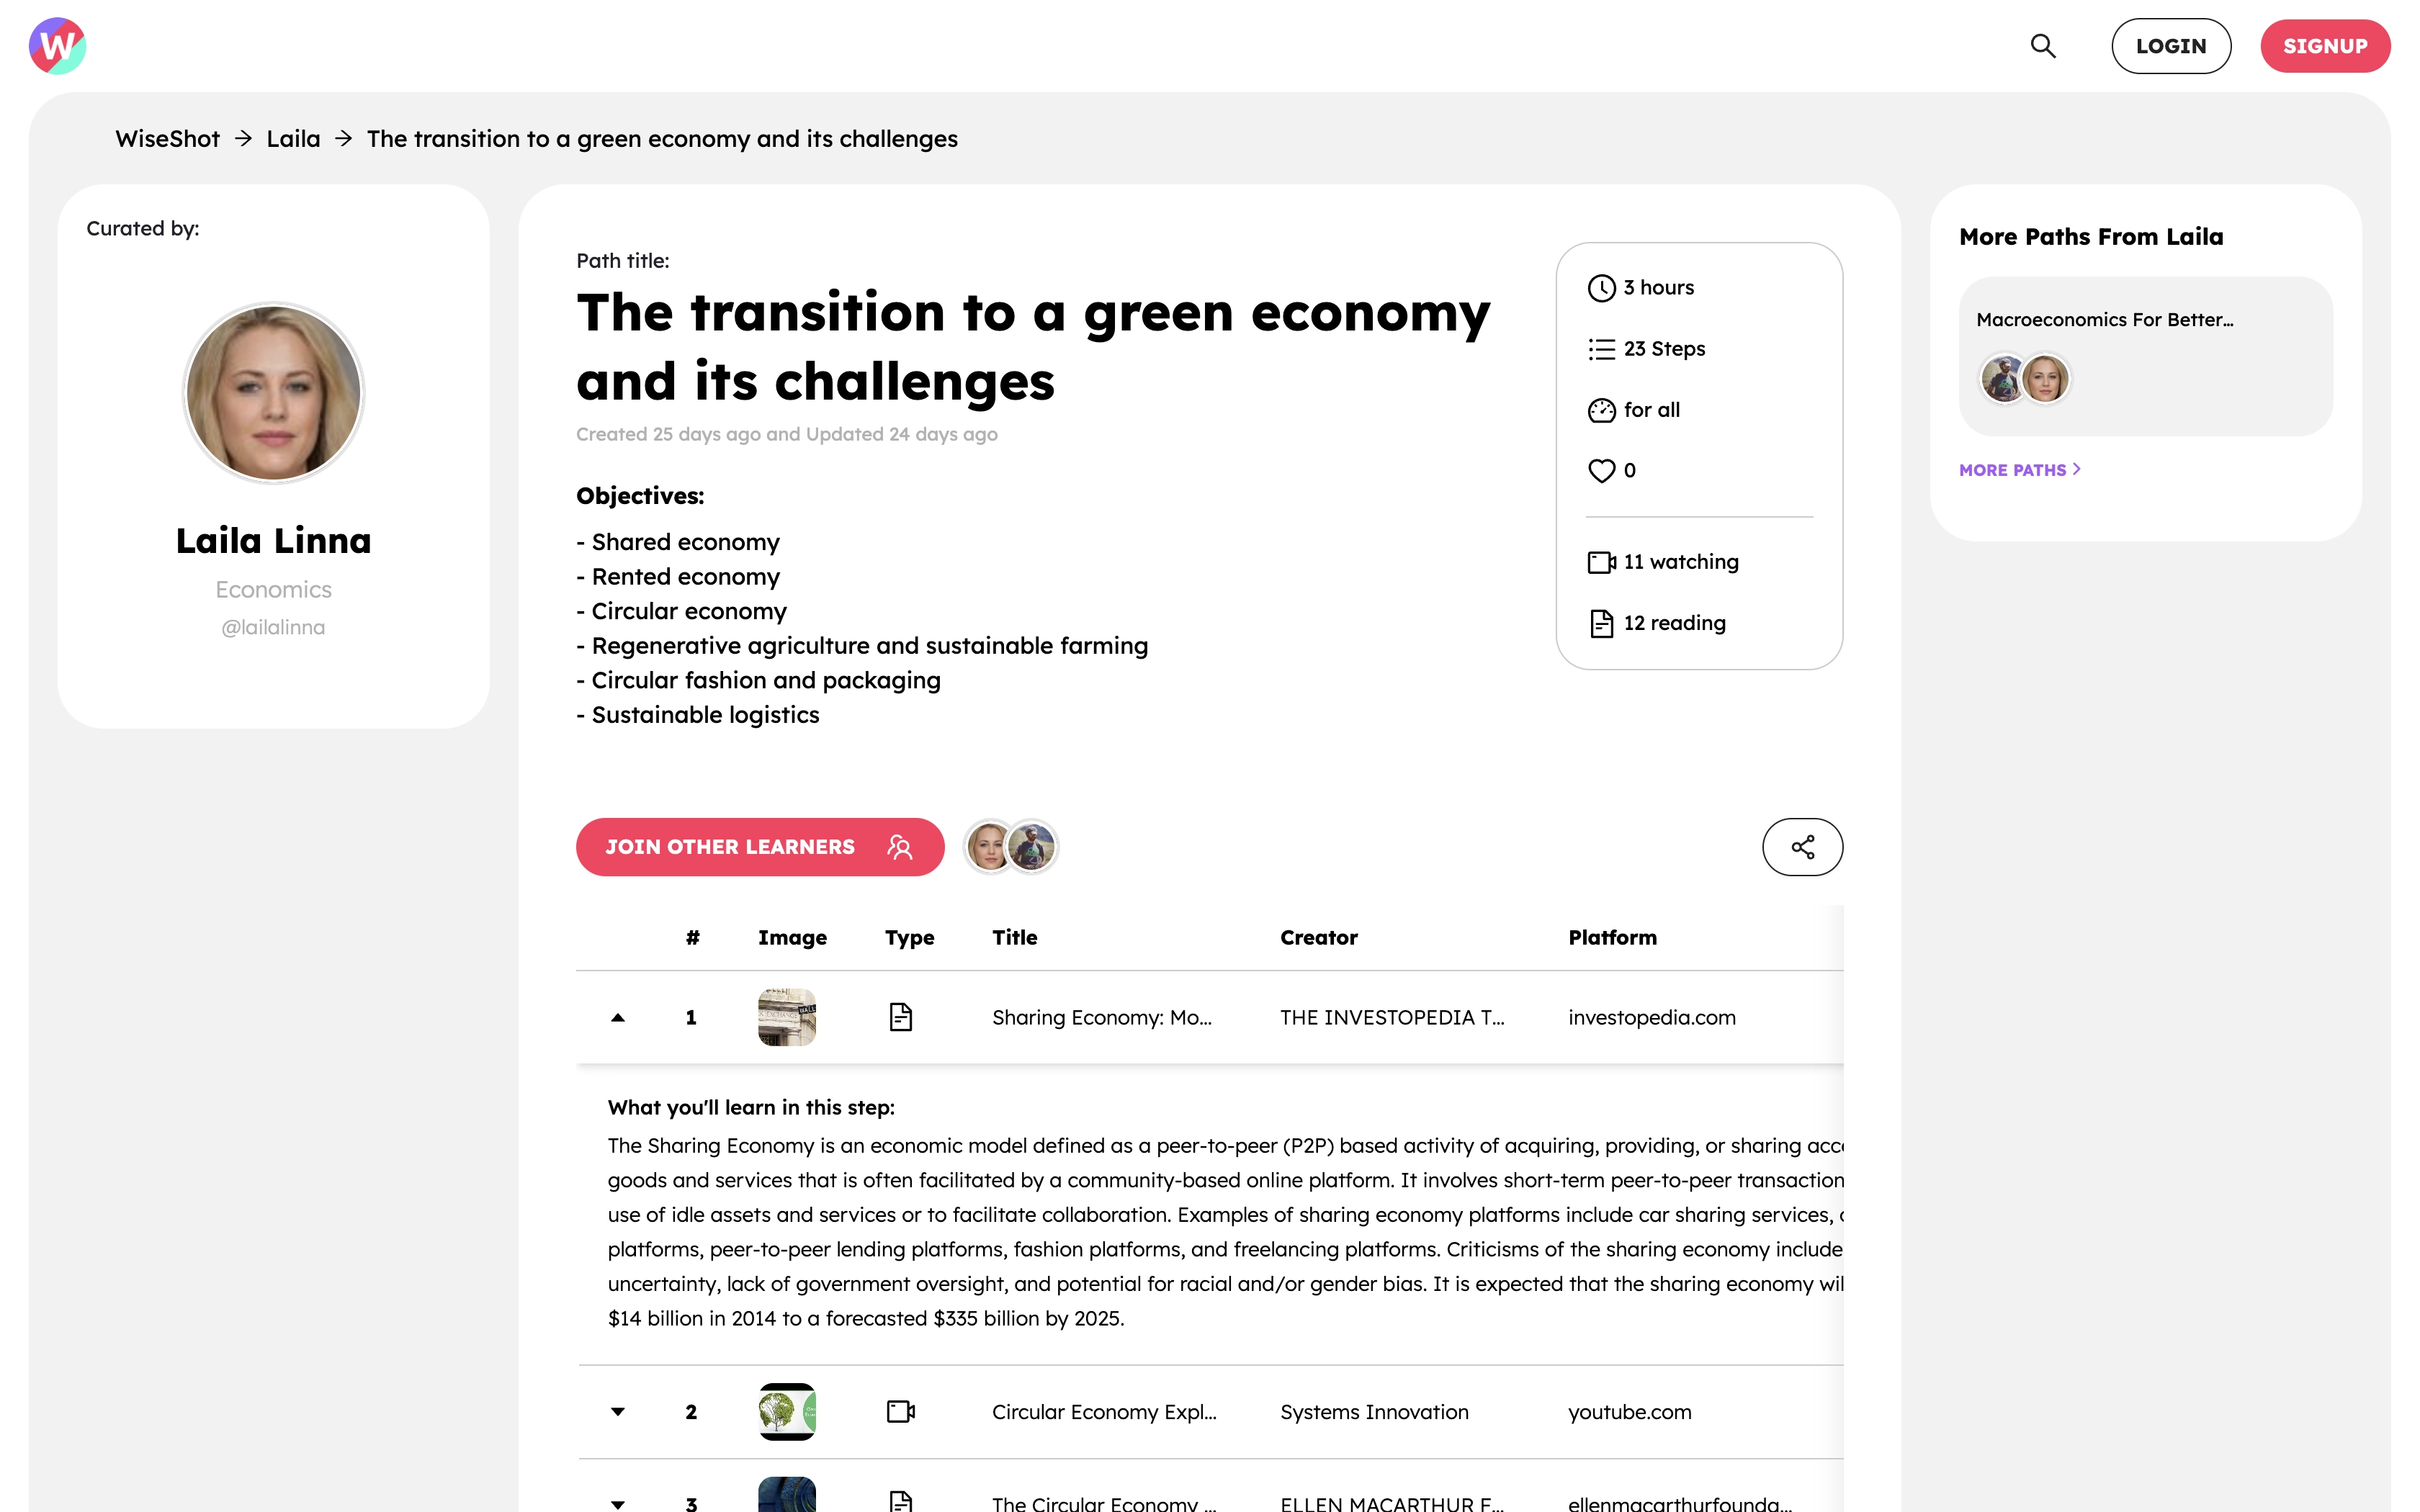Screen dimensions: 2420x1512
Task: Click the video type icon for step 2
Action: pyautogui.click(x=900, y=1411)
